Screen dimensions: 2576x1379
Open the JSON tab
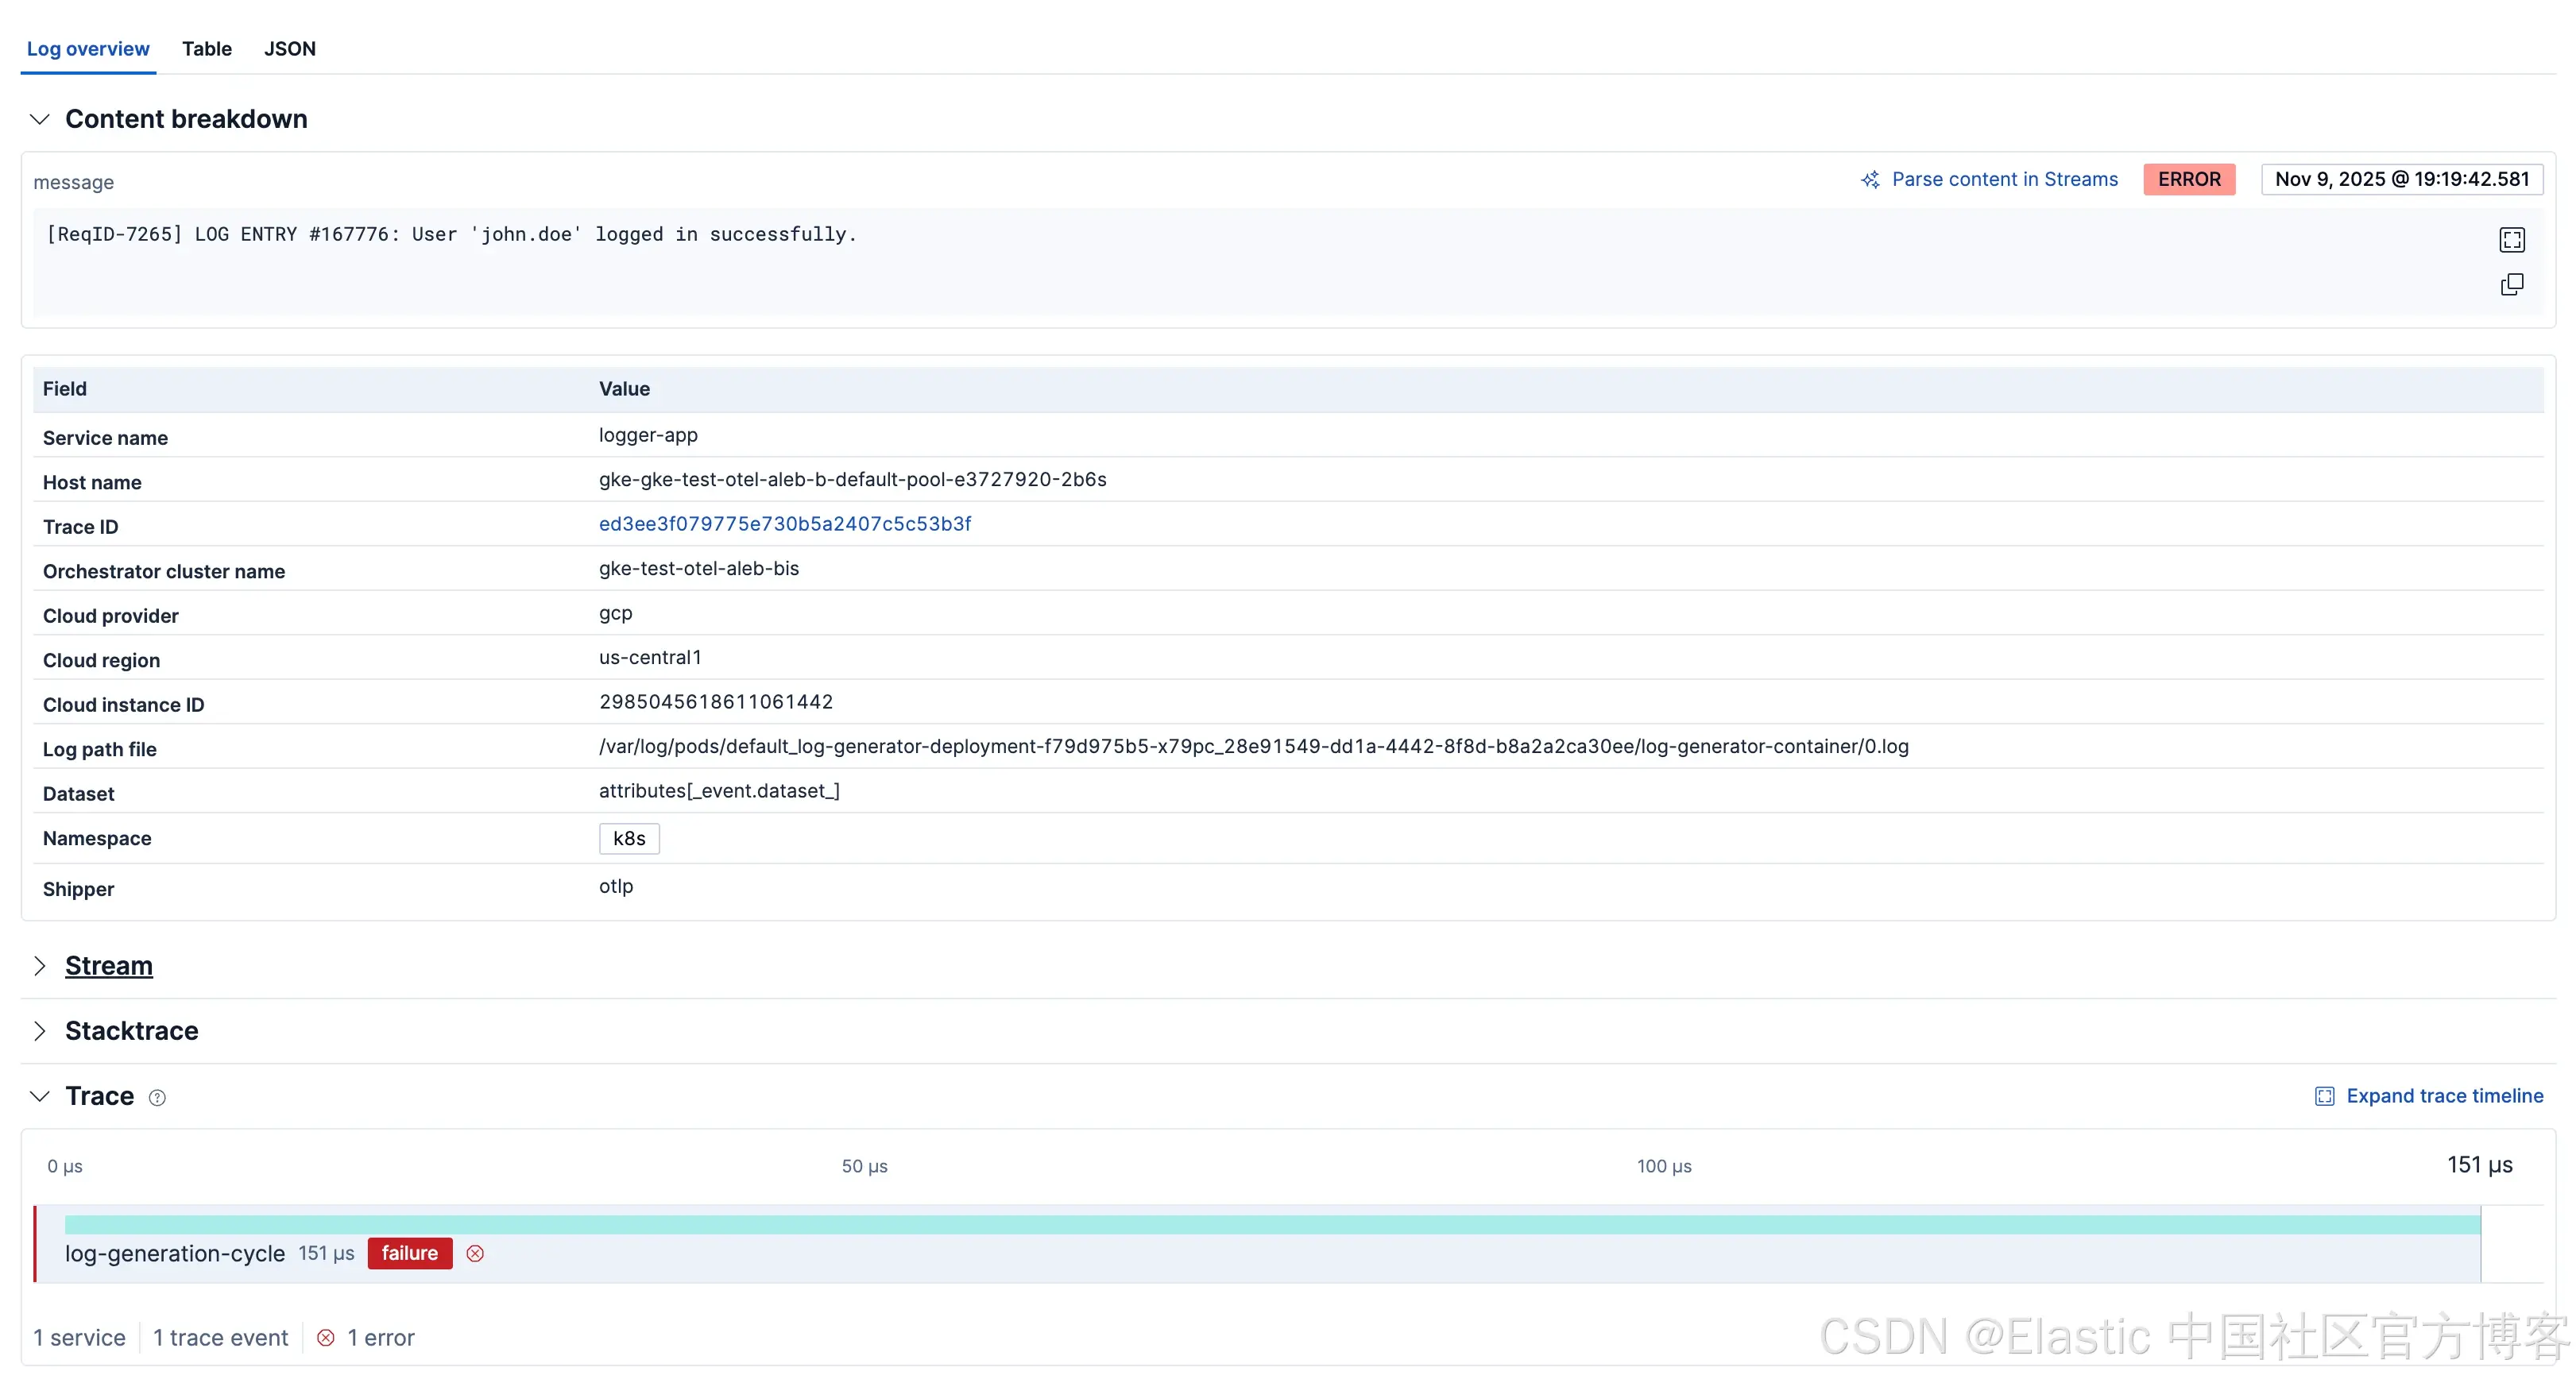click(290, 49)
